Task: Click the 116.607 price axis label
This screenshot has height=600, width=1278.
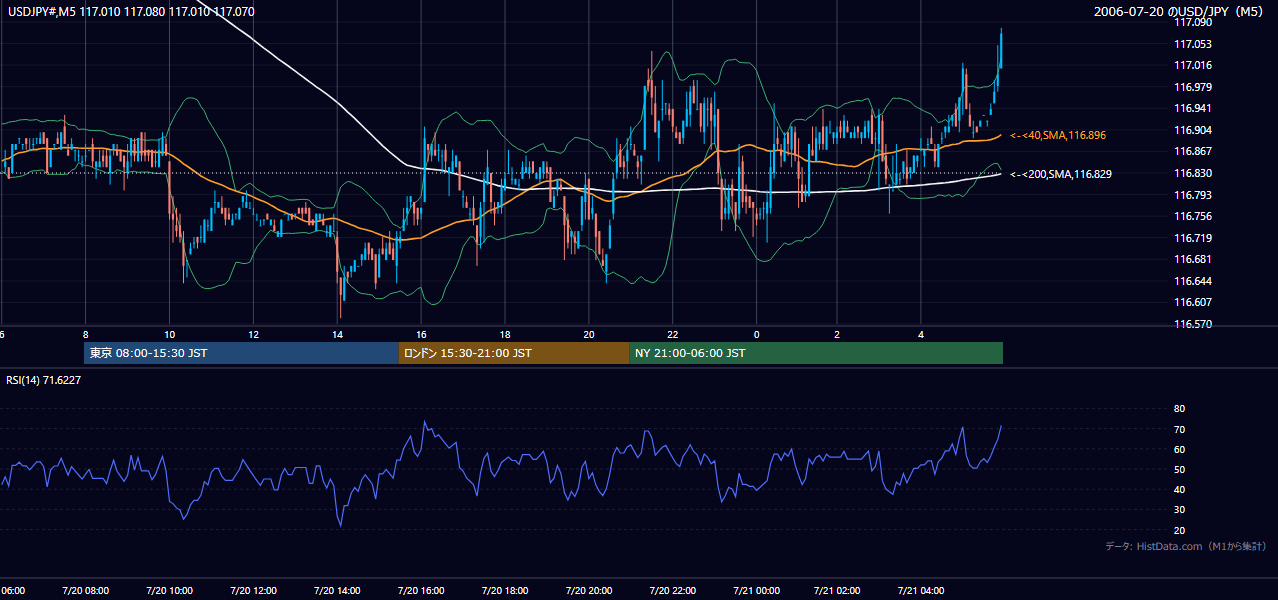Action: [1192, 302]
